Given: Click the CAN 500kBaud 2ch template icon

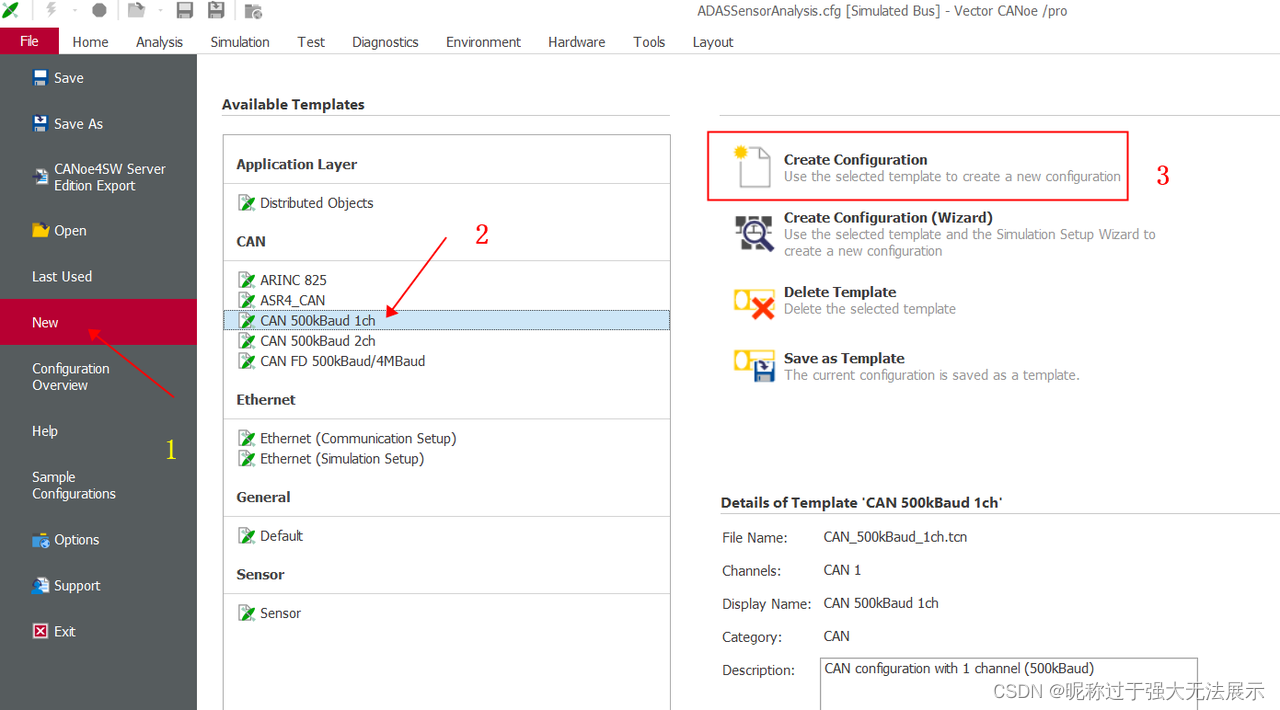Looking at the screenshot, I should pyautogui.click(x=247, y=340).
